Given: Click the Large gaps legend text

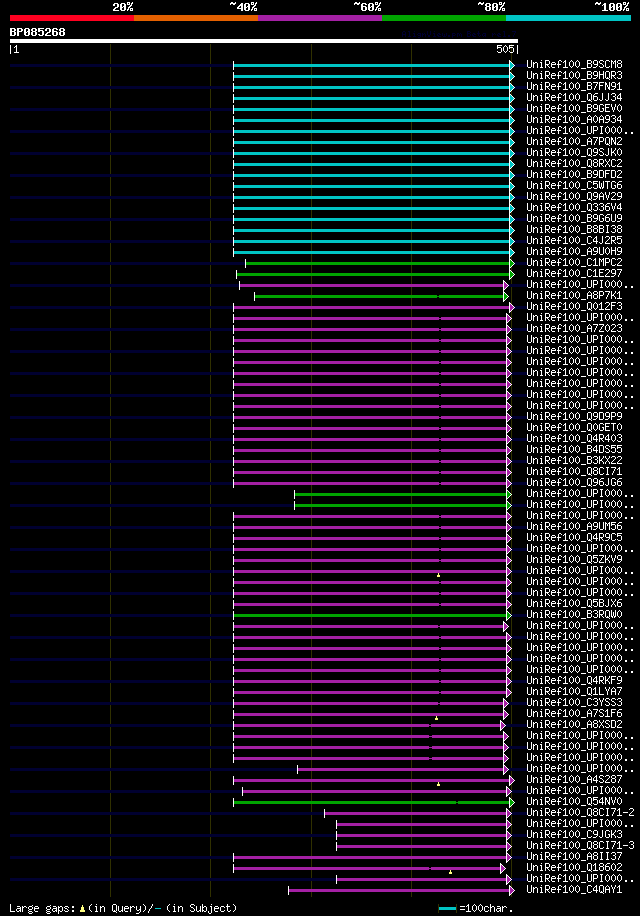Looking at the screenshot, I should coord(123,908).
